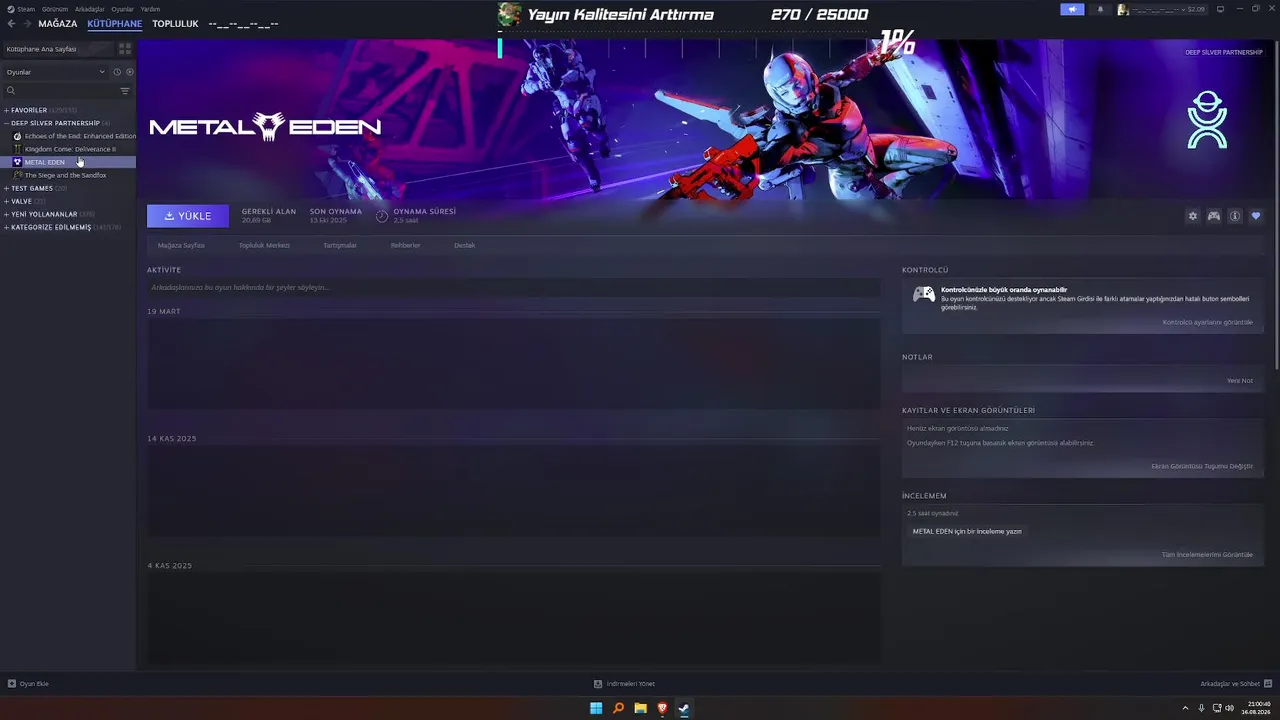Toggle ready-to-play games filter

click(130, 72)
